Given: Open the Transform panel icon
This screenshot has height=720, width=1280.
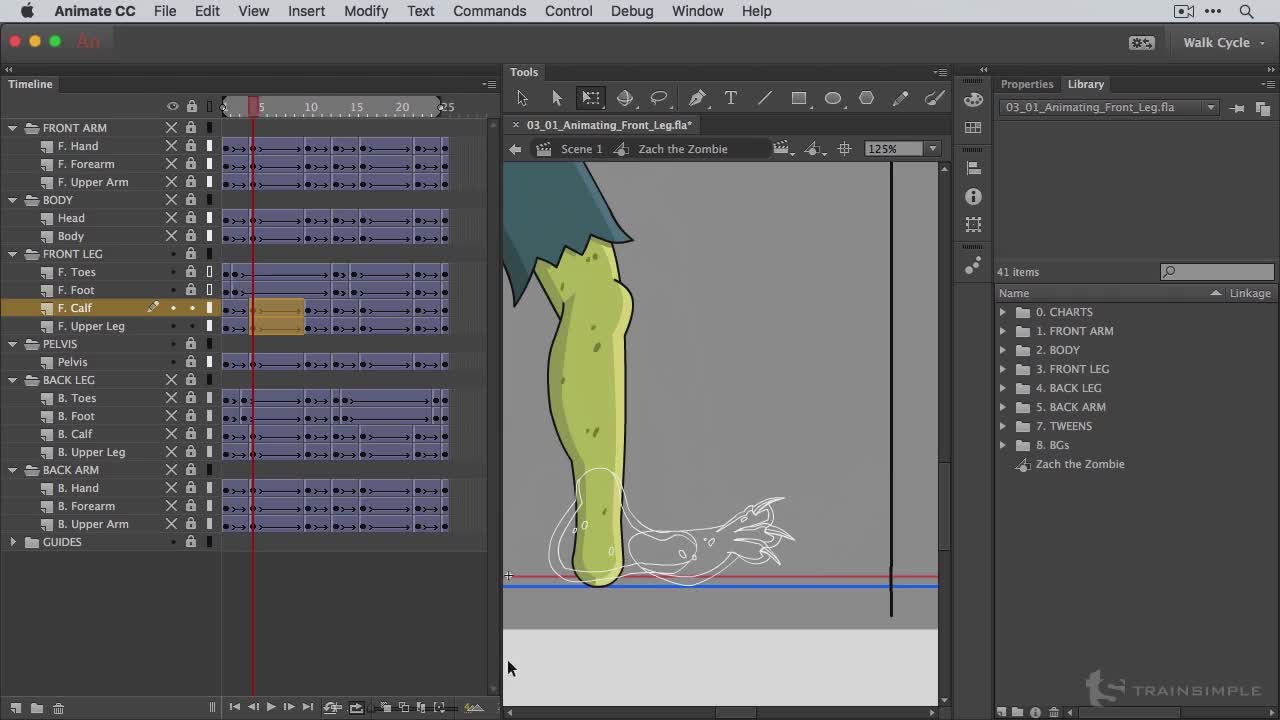Looking at the screenshot, I should (x=974, y=225).
